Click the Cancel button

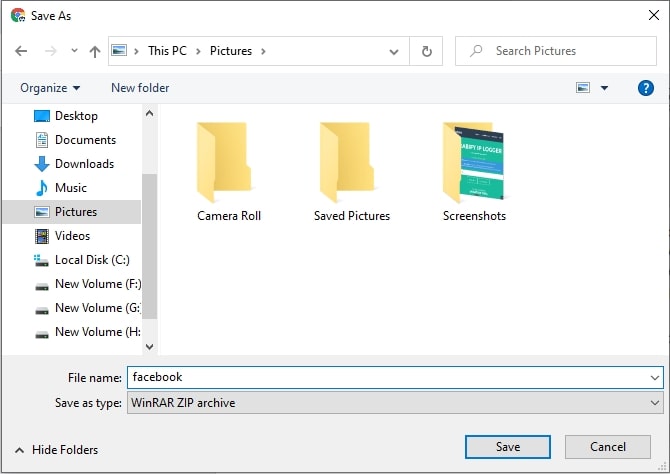[608, 447]
